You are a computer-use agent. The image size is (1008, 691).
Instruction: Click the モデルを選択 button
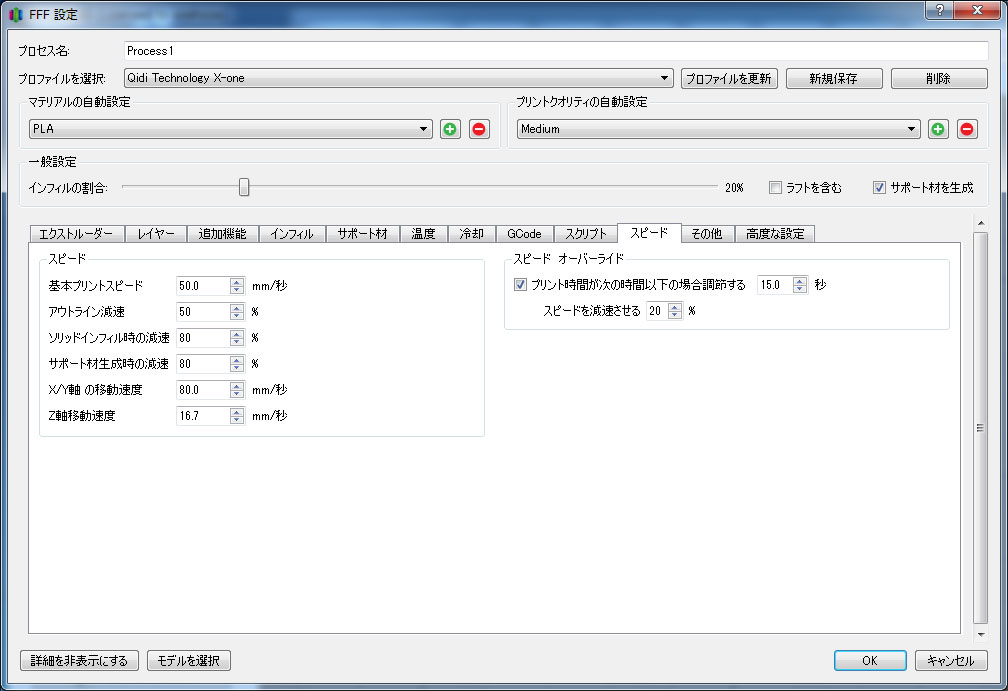point(189,661)
